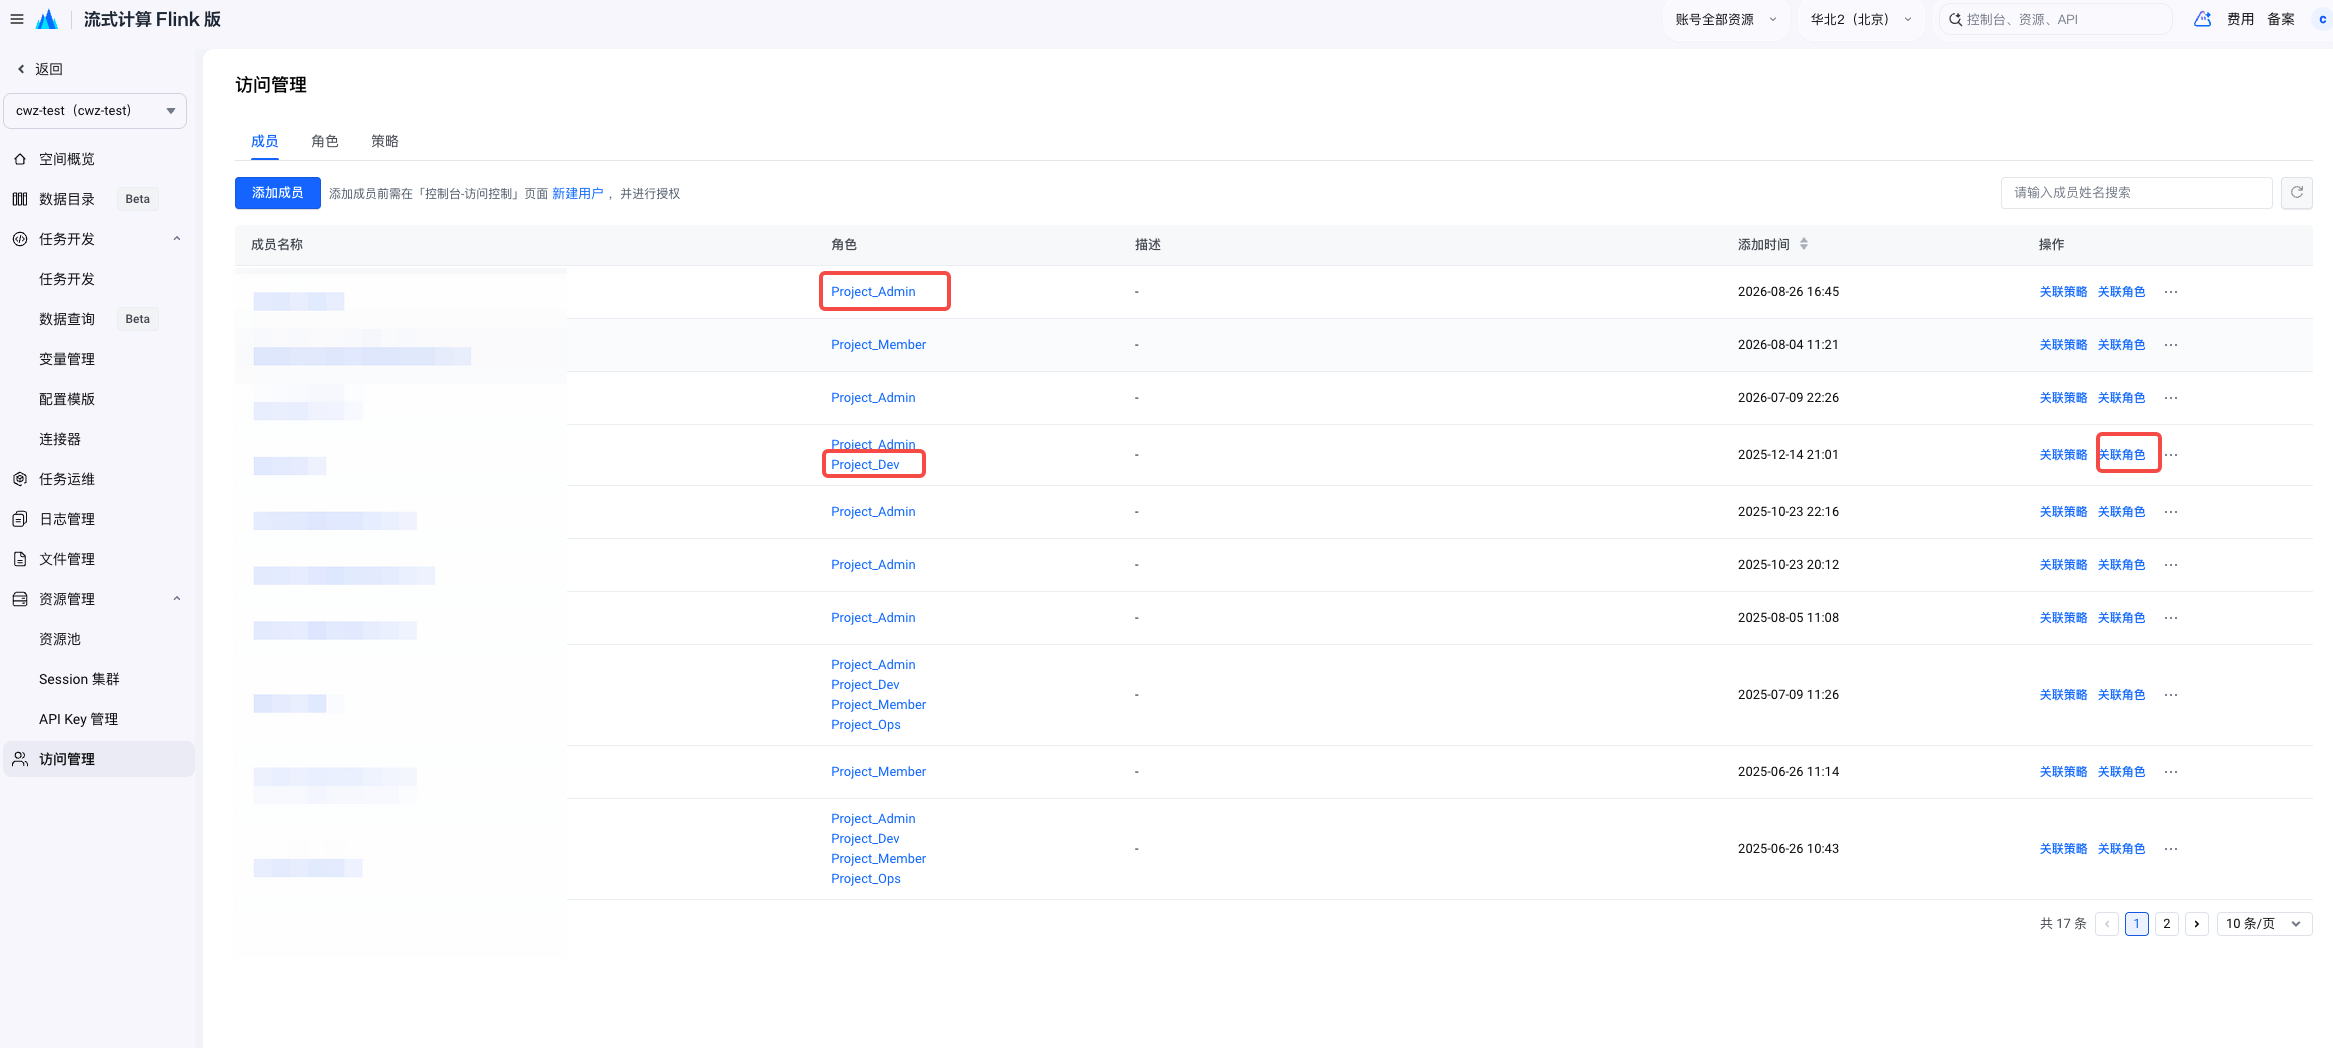Collapse the 任务开发 sidebar group

click(177, 239)
